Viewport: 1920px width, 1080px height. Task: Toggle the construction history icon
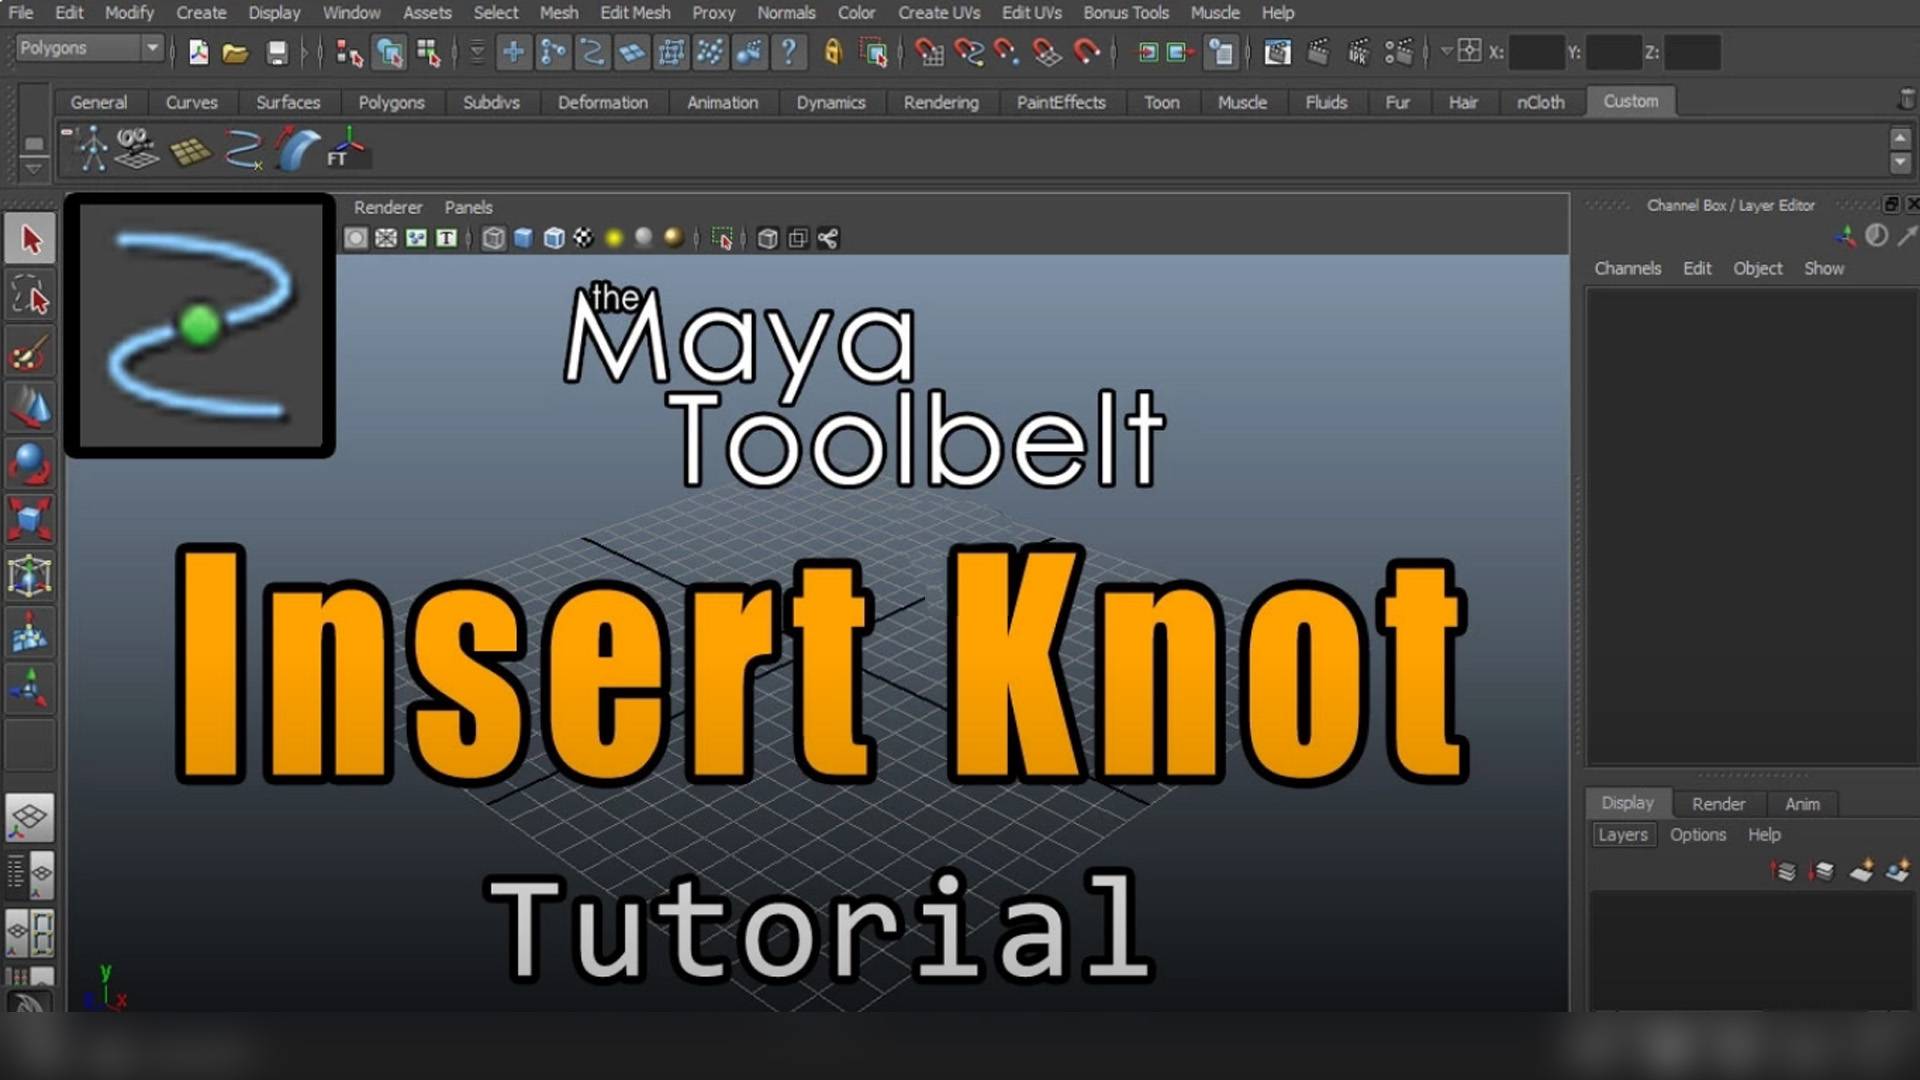(x=1221, y=52)
